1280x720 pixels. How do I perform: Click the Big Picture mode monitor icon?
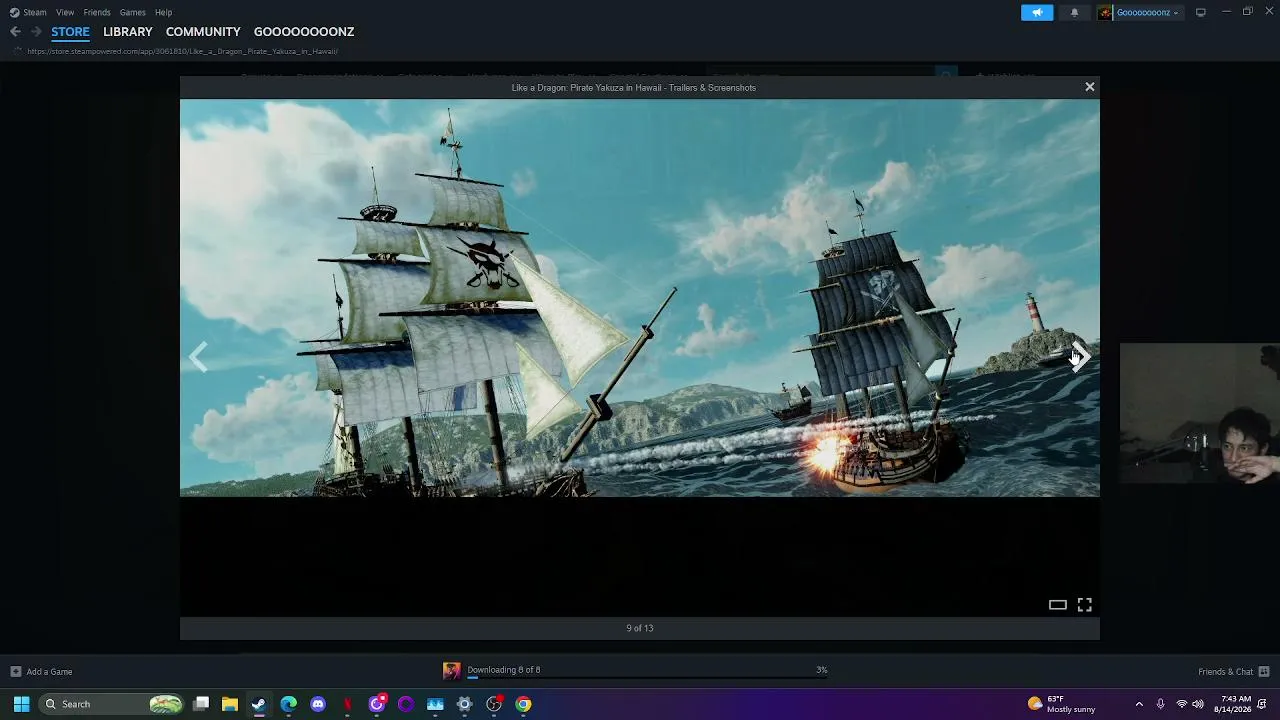[x=1201, y=12]
